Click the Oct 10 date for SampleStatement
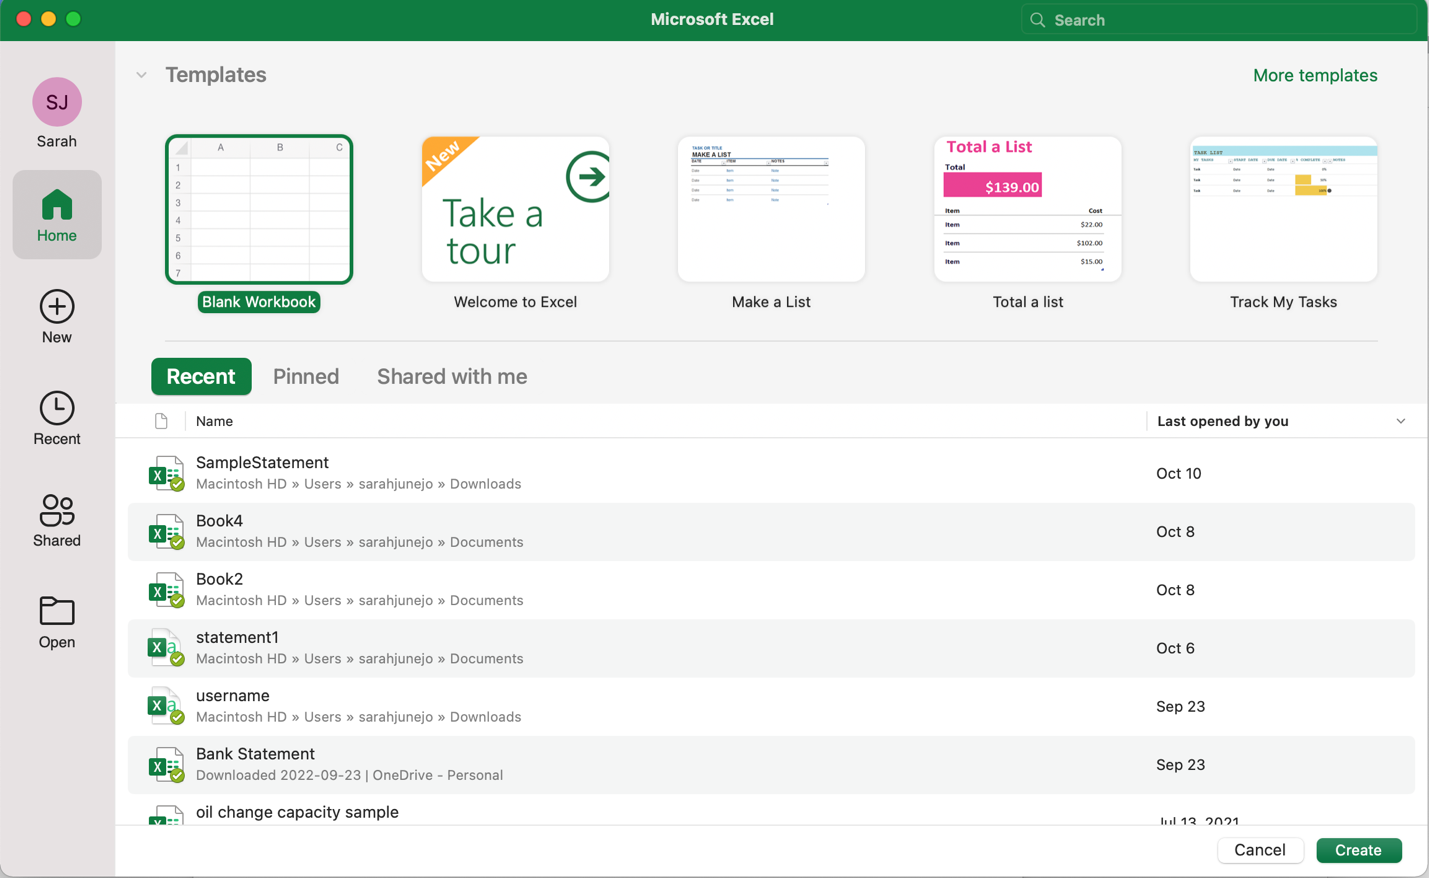The width and height of the screenshot is (1429, 878). click(x=1179, y=473)
